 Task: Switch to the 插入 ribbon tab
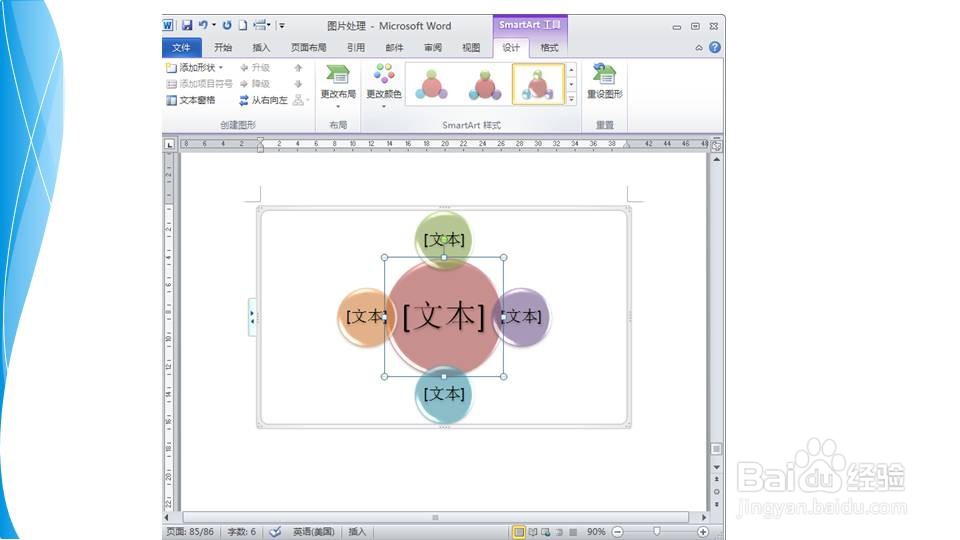tap(261, 47)
